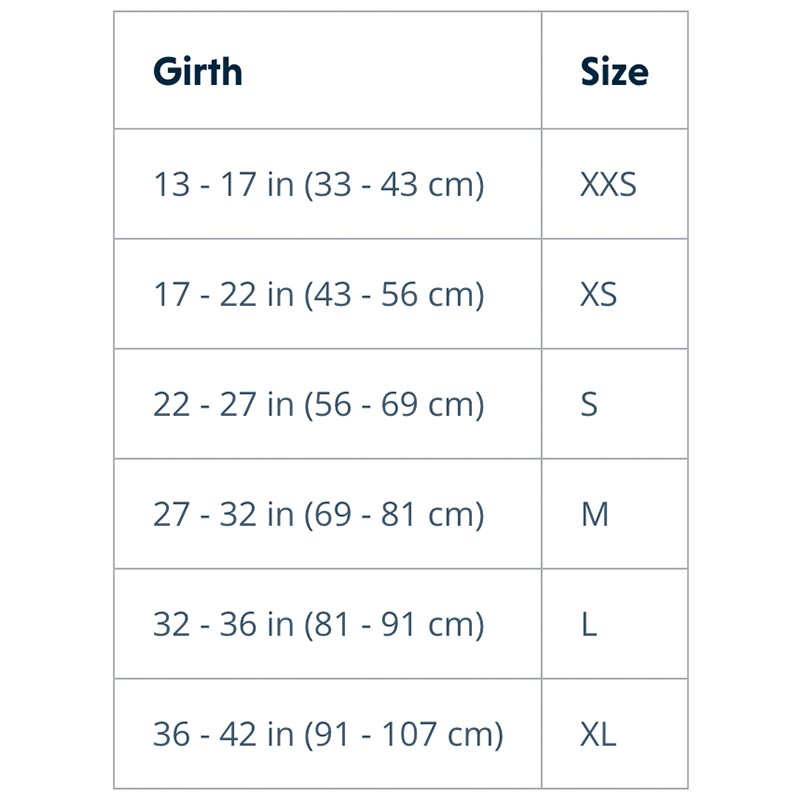The image size is (800, 800).
Task: Select the 32 - 36 in girth cell
Action: pos(328,623)
